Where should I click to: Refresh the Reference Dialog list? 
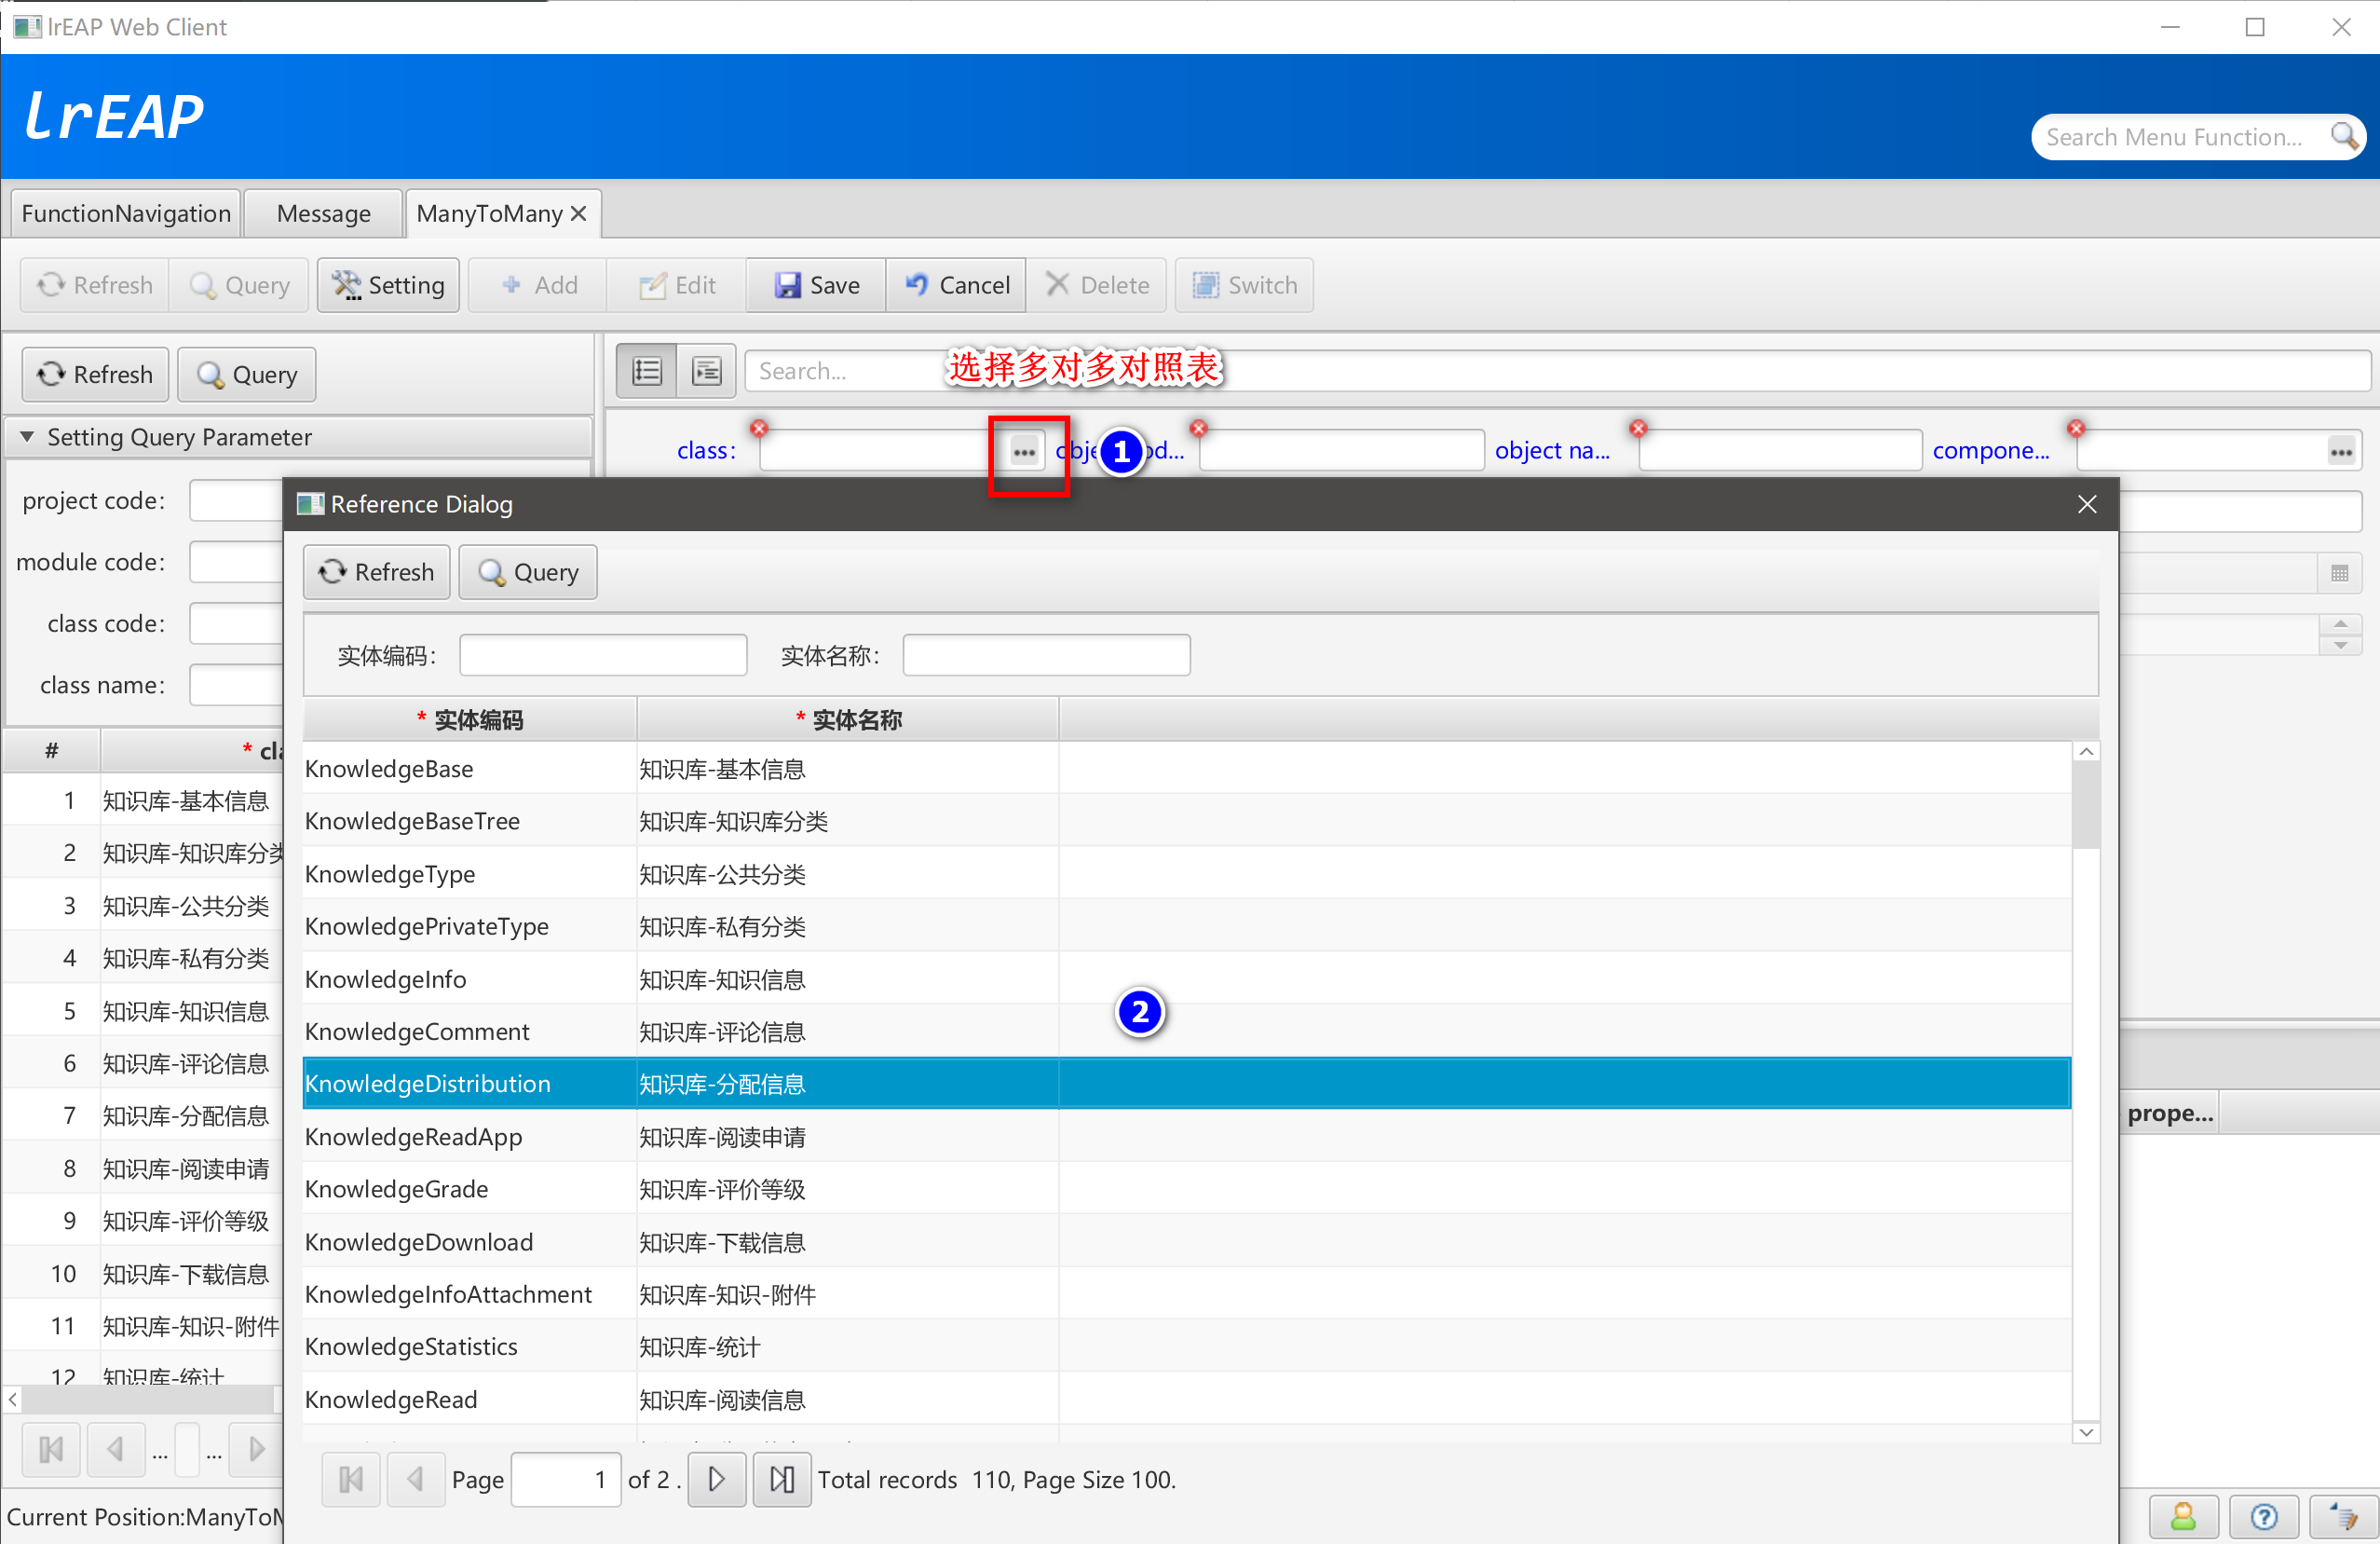pos(377,572)
